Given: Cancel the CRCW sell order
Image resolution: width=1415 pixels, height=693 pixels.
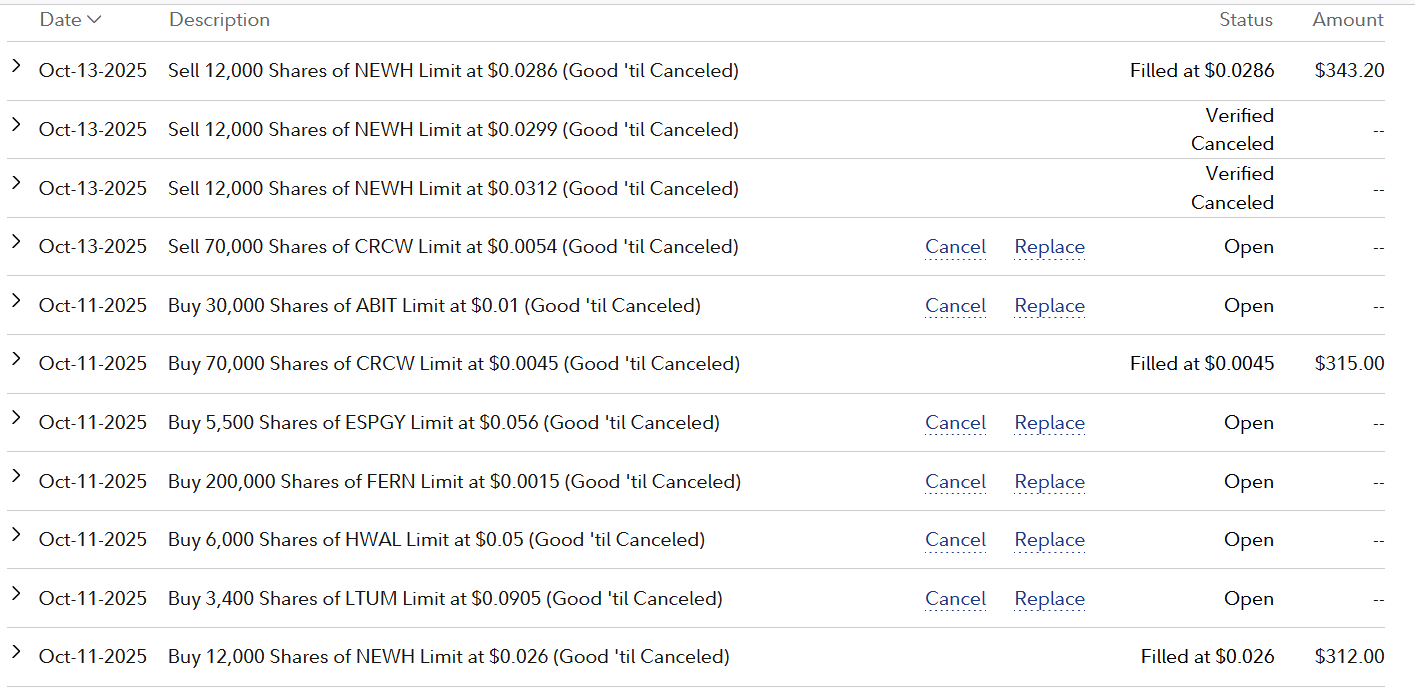Looking at the screenshot, I should tap(955, 247).
